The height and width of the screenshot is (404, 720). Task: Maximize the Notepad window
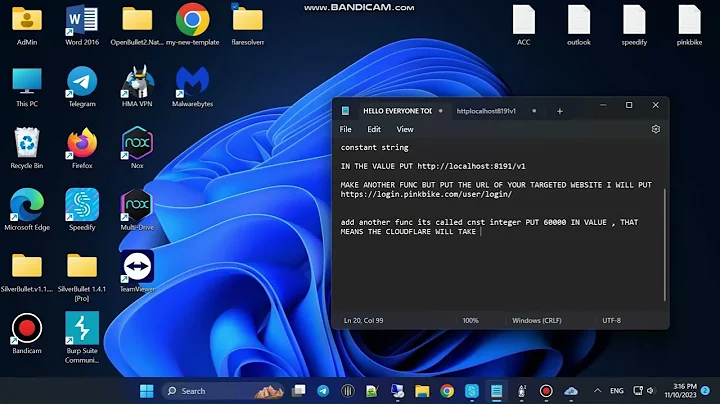629,105
